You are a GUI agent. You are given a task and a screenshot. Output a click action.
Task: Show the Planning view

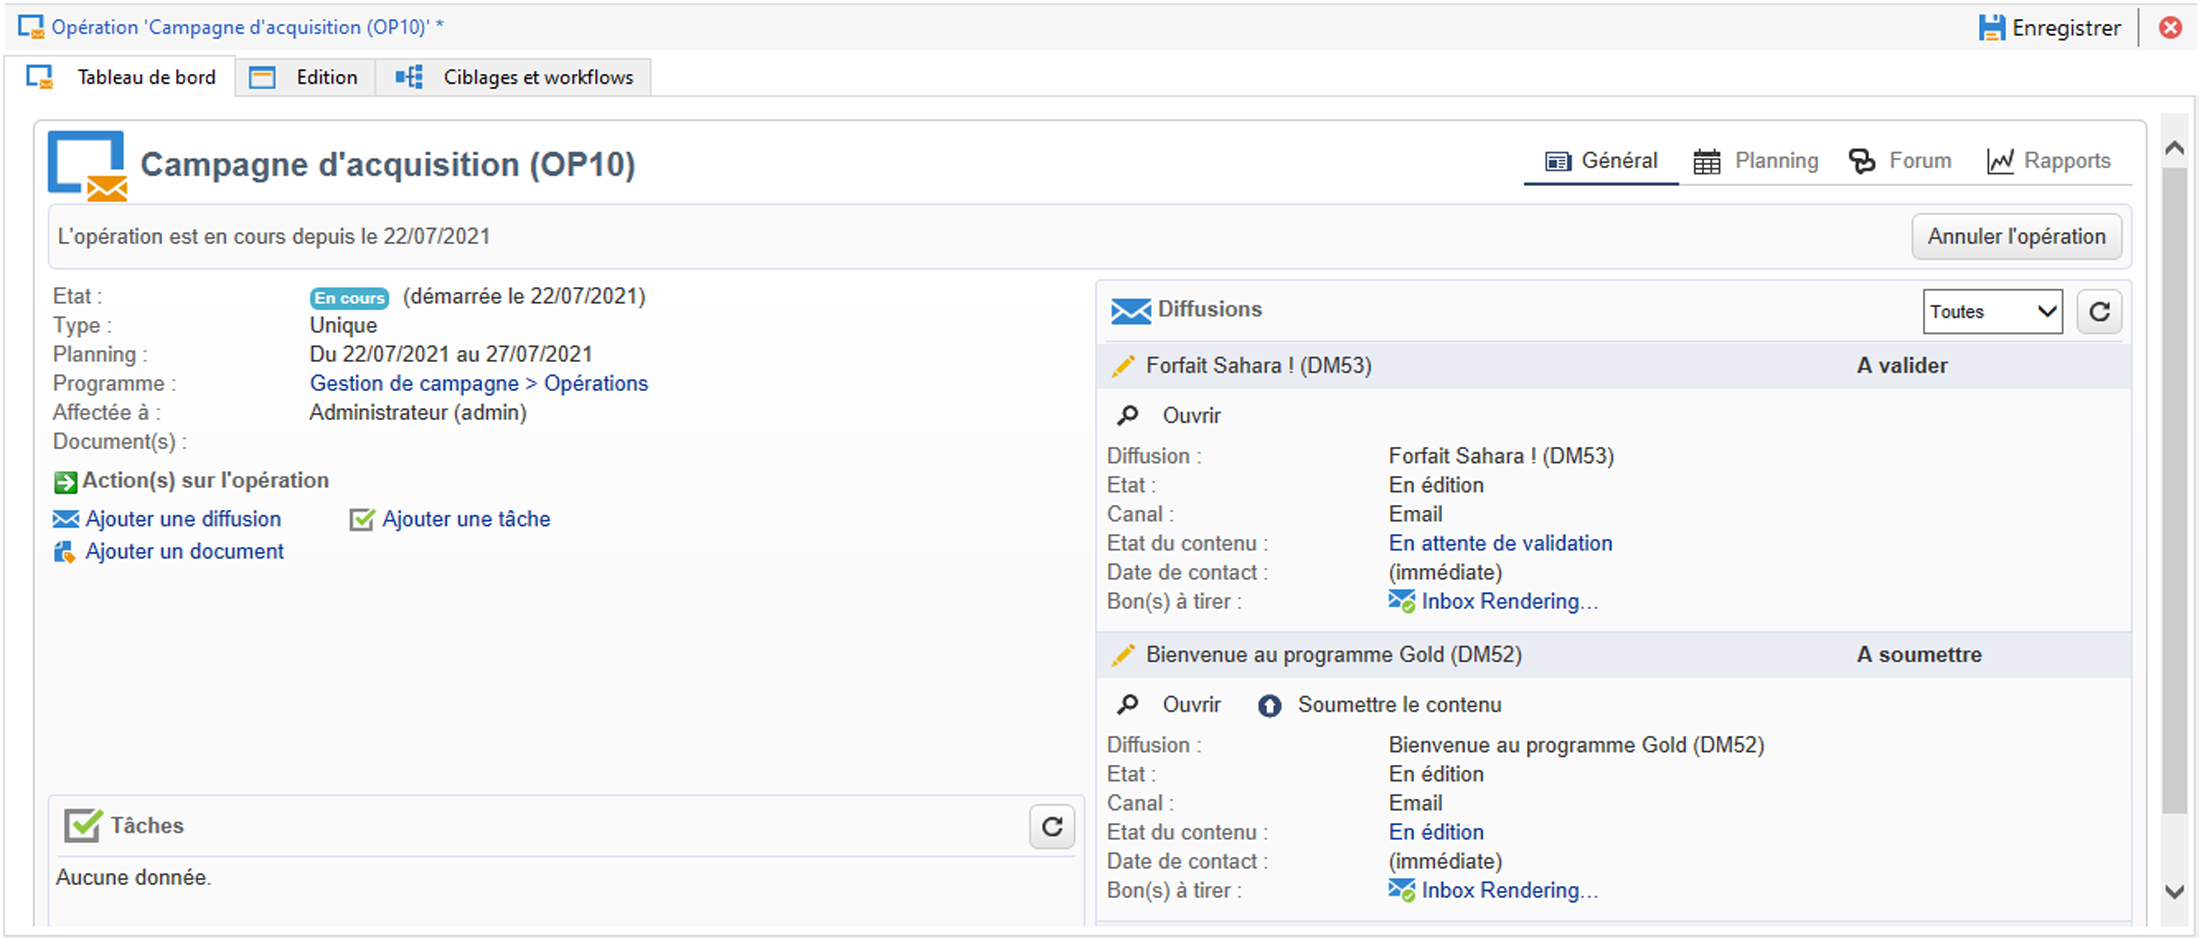[x=1756, y=161]
